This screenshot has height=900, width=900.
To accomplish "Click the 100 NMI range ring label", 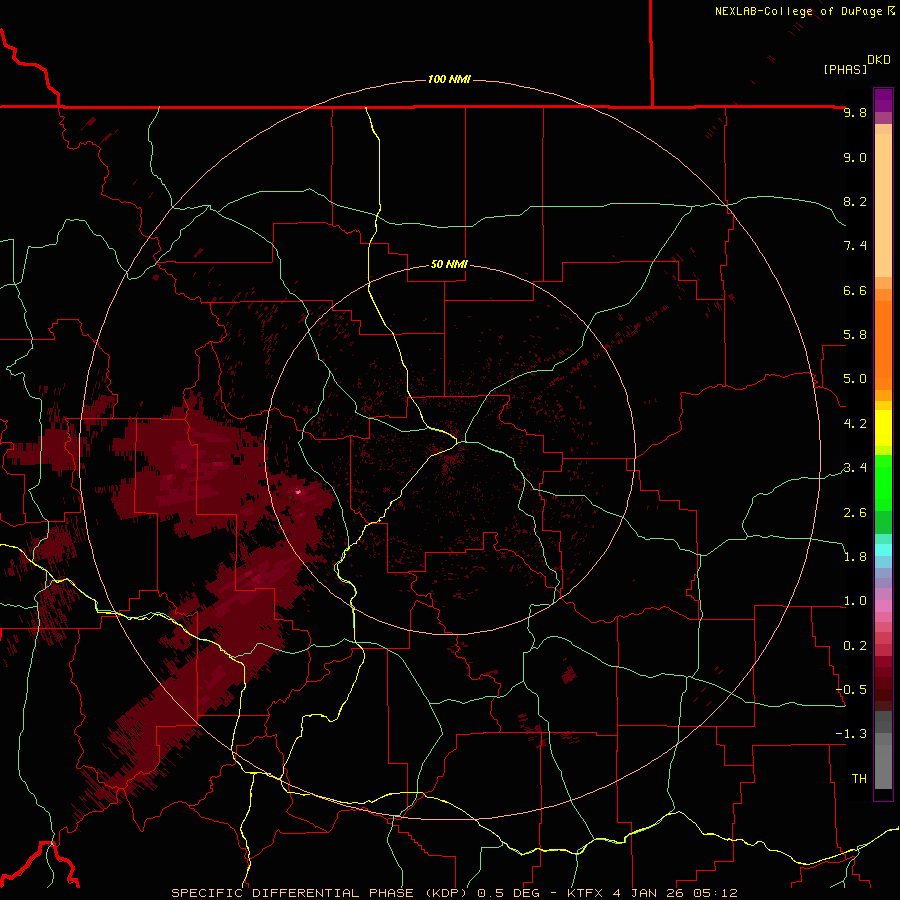I will click(449, 79).
